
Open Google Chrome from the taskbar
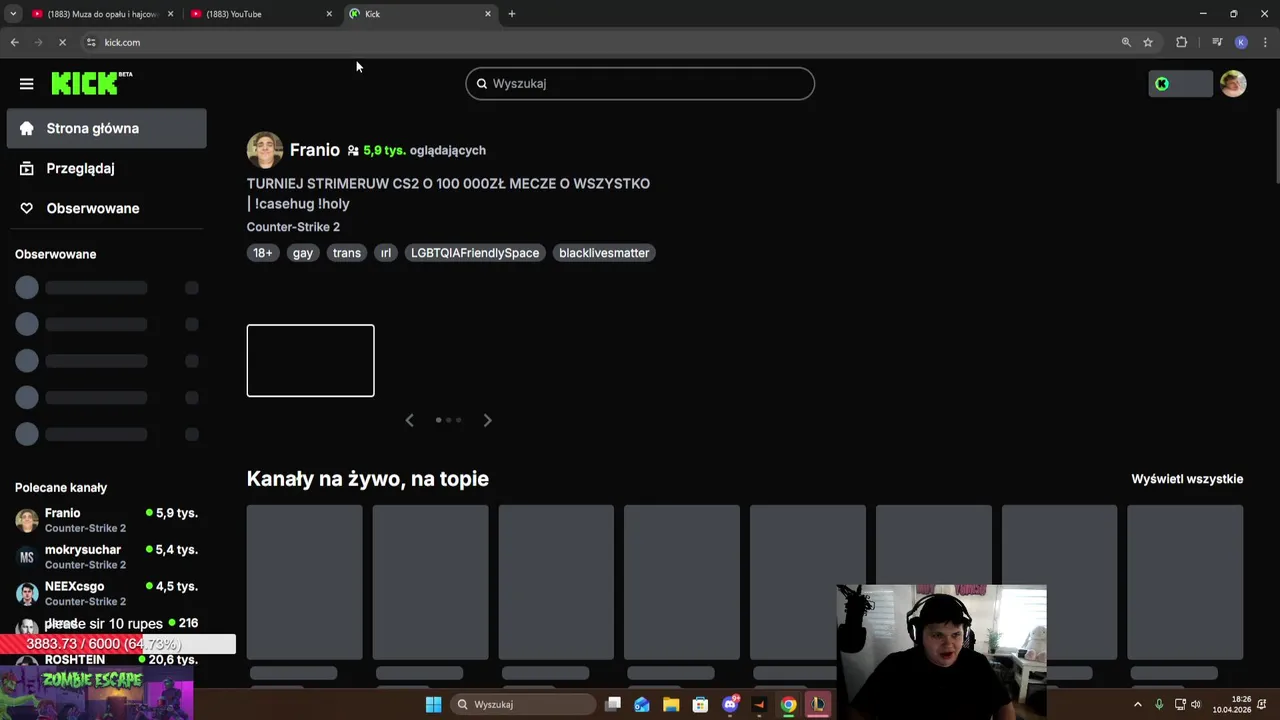pyautogui.click(x=788, y=704)
